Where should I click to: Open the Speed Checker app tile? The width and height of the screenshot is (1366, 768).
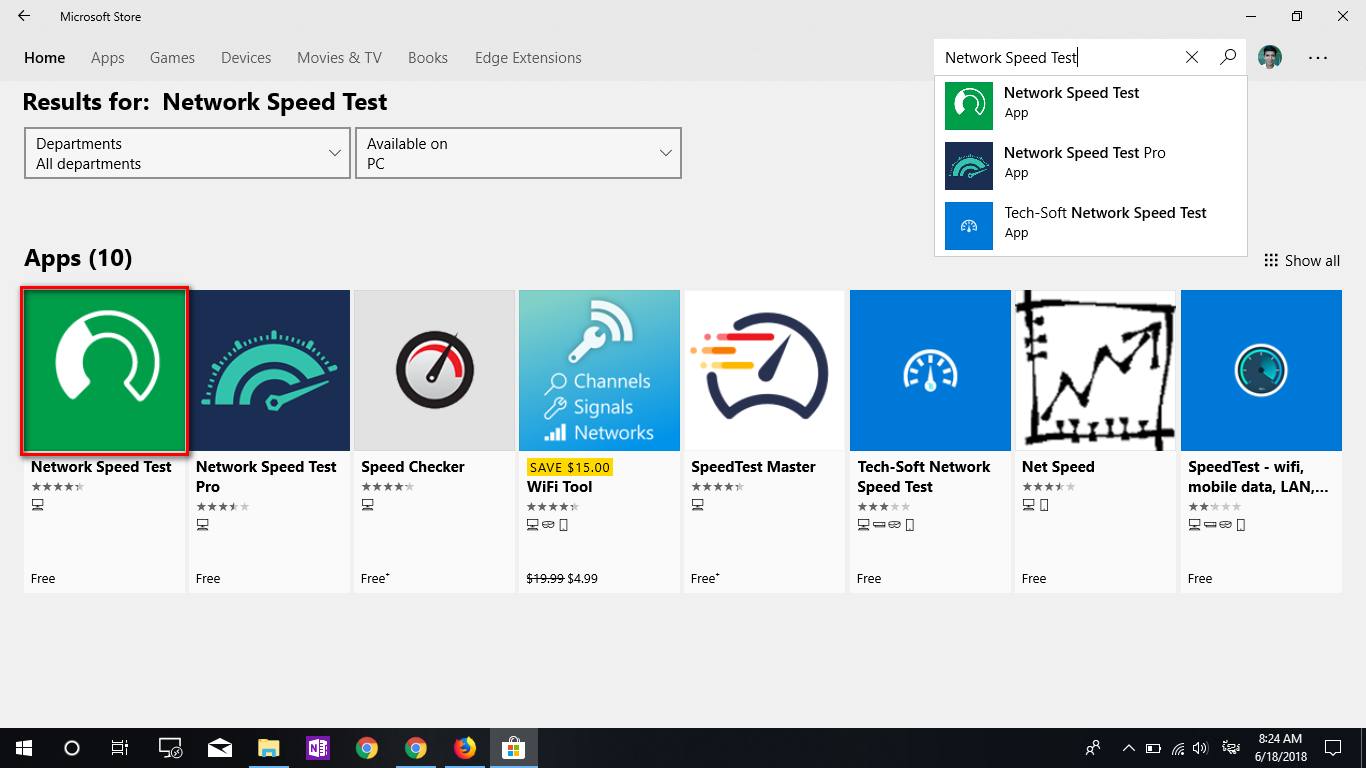tap(434, 369)
